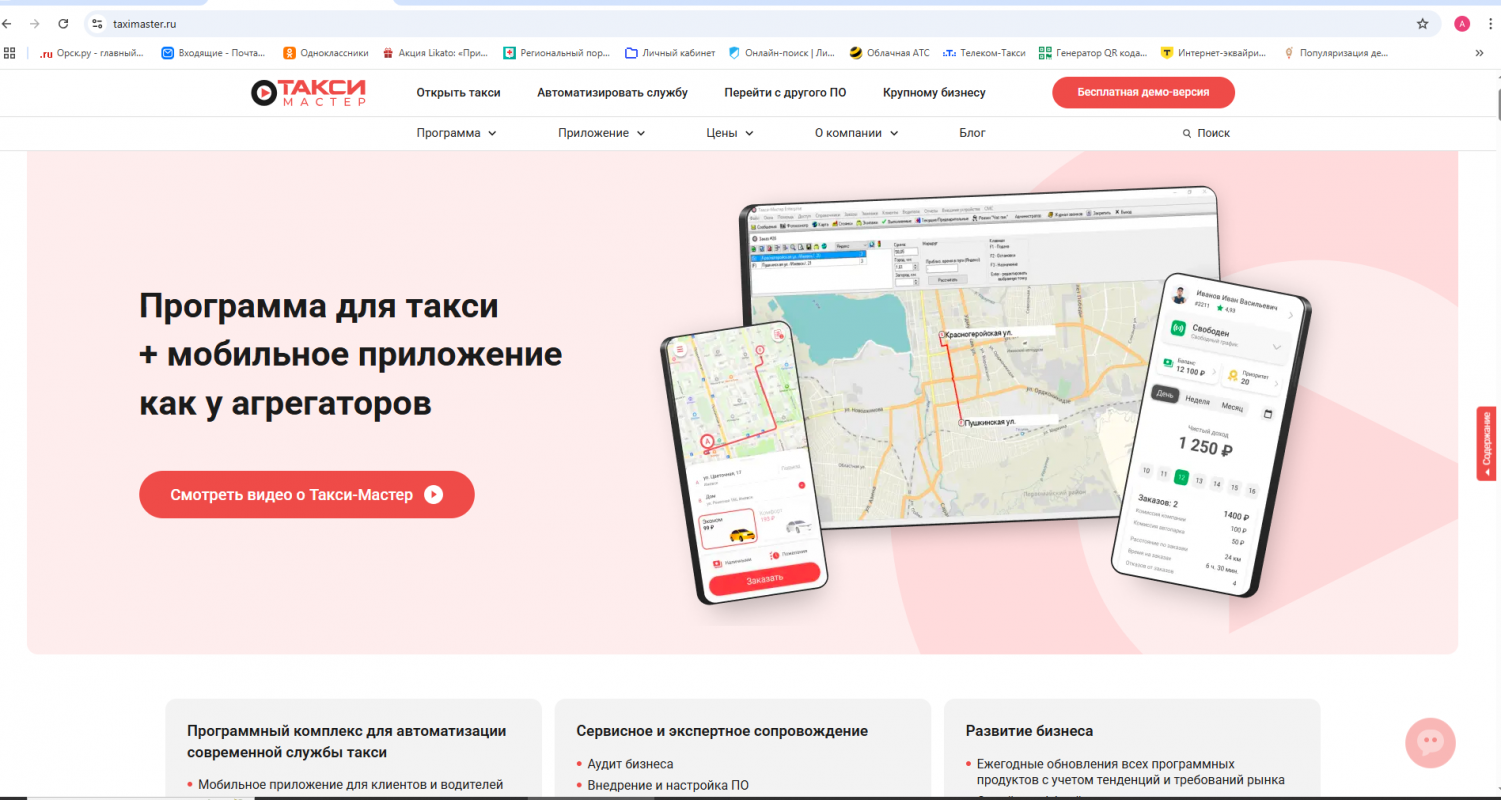Open Автоматизировать службу menu item

click(x=612, y=92)
